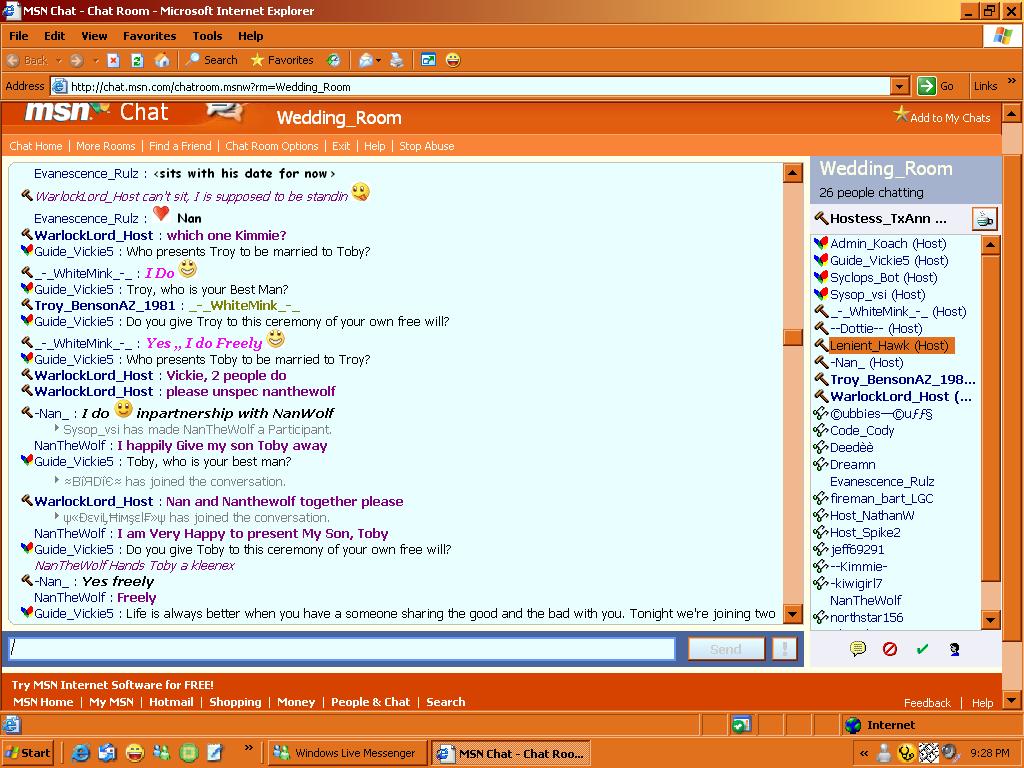Click the Go button next to address
The width and height of the screenshot is (1024, 768).
tap(935, 86)
